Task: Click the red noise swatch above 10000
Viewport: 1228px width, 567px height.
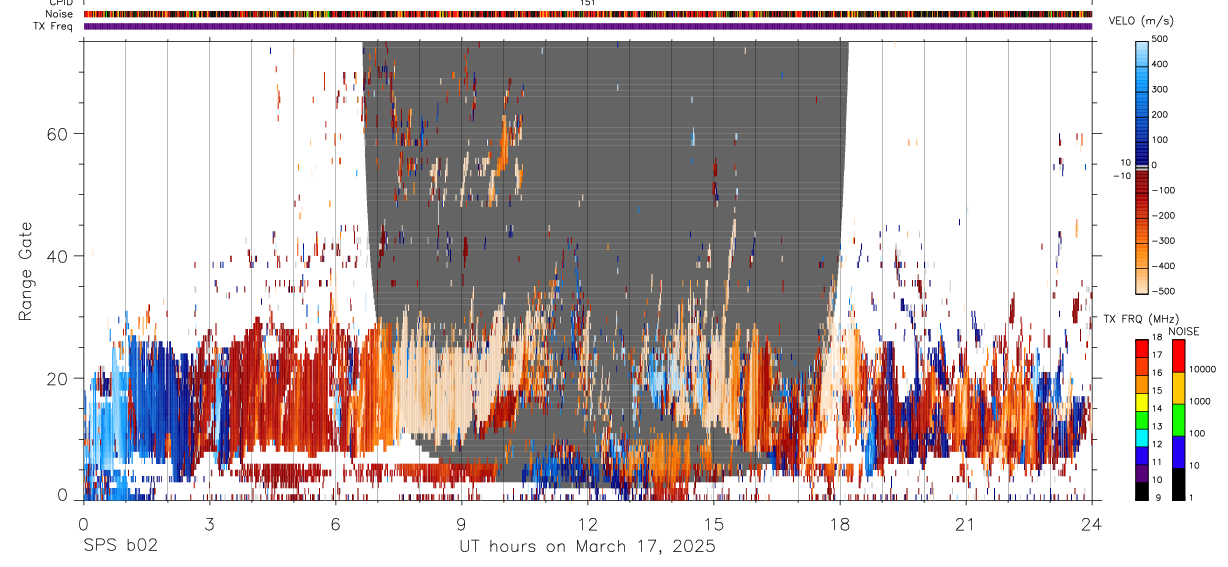Action: click(x=1178, y=356)
